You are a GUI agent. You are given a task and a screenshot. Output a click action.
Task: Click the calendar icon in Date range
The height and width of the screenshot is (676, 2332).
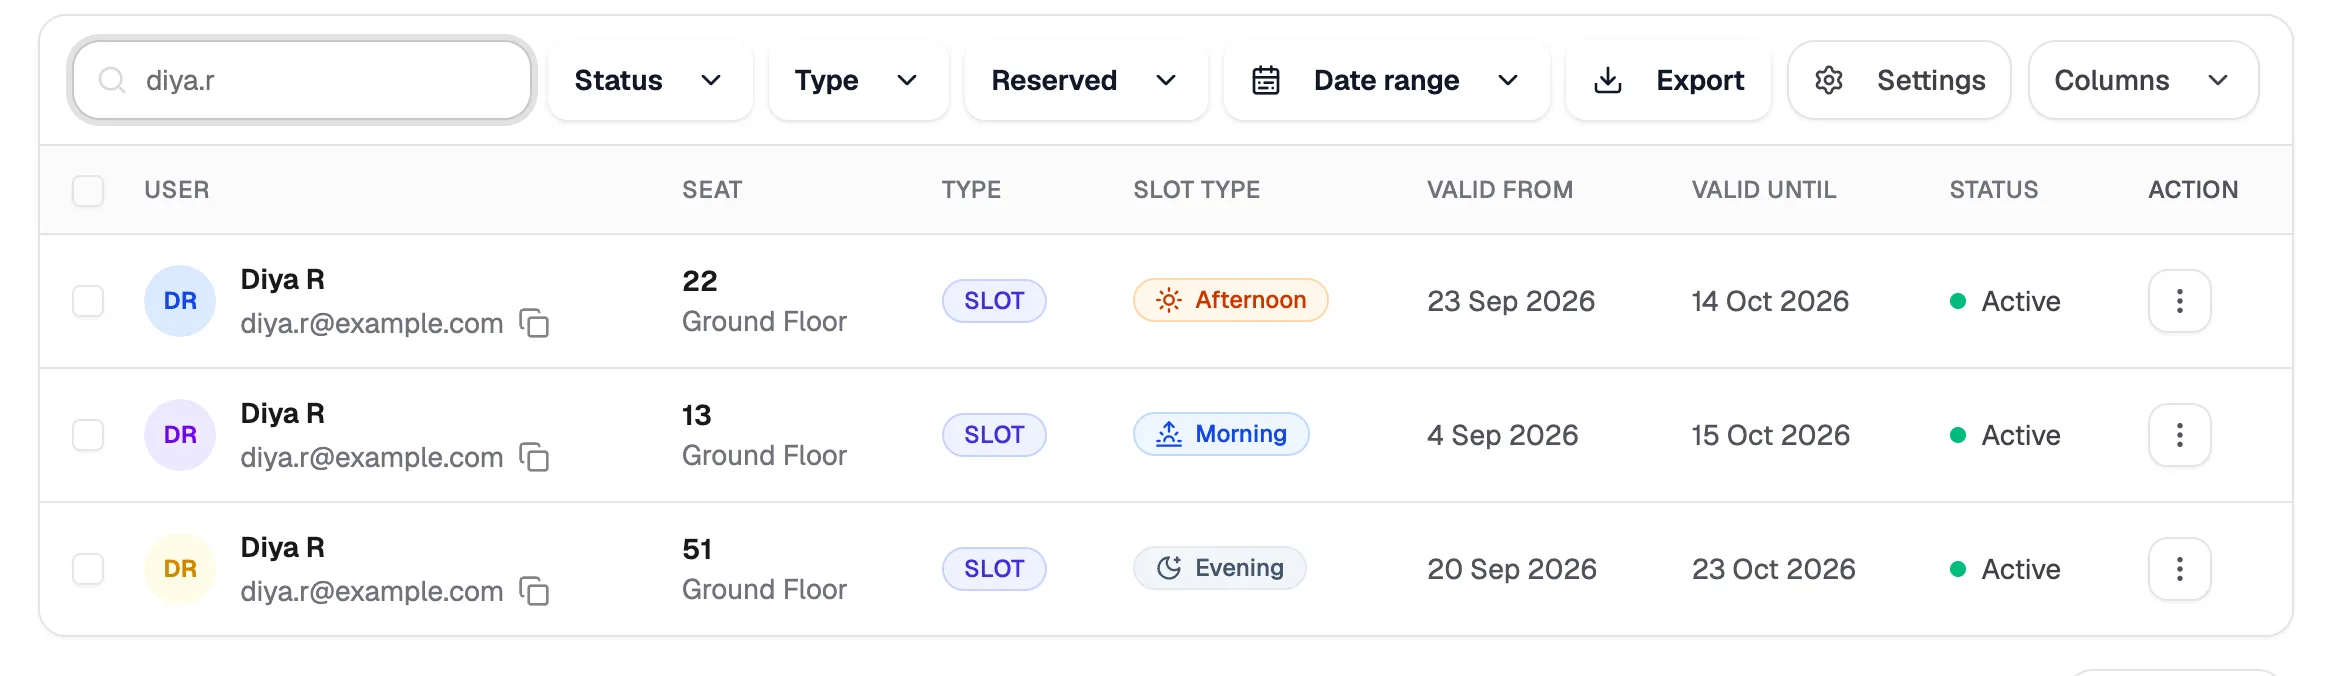coord(1266,80)
